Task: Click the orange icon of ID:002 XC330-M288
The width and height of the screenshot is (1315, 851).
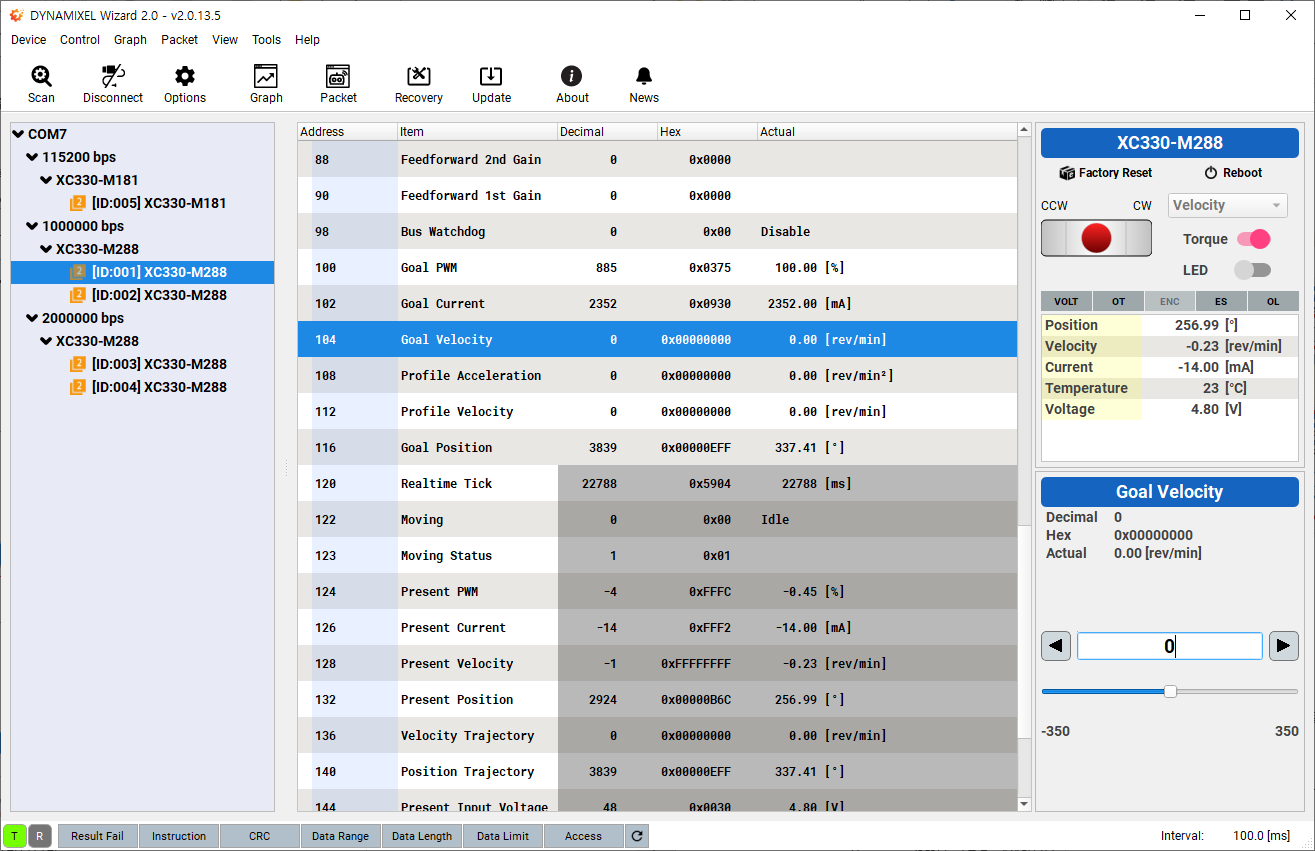Action: point(78,295)
